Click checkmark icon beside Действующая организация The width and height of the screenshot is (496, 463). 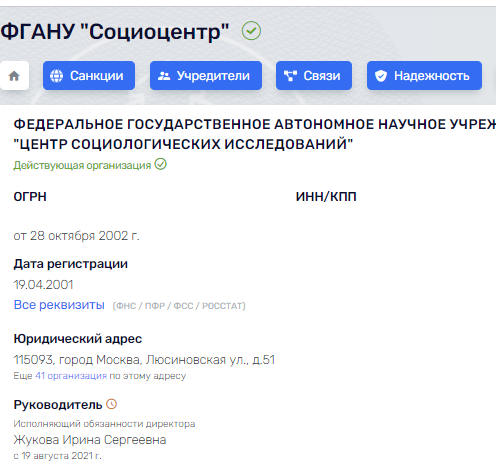(x=160, y=164)
